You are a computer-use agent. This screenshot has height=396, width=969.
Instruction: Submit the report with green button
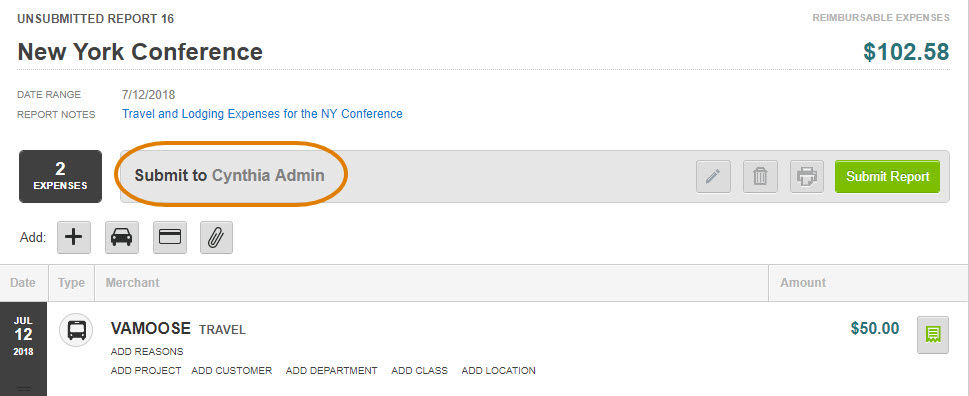(x=887, y=177)
